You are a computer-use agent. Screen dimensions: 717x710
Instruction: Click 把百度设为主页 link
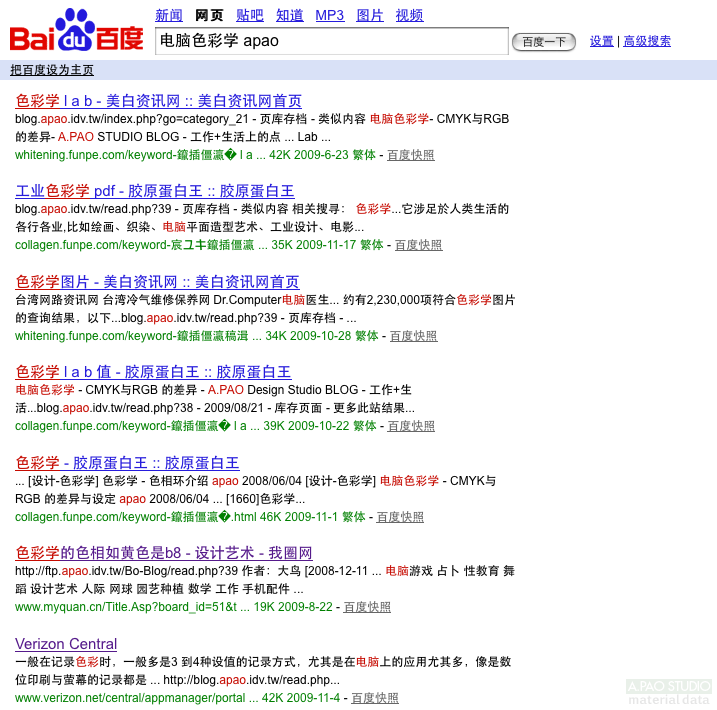[x=52, y=70]
